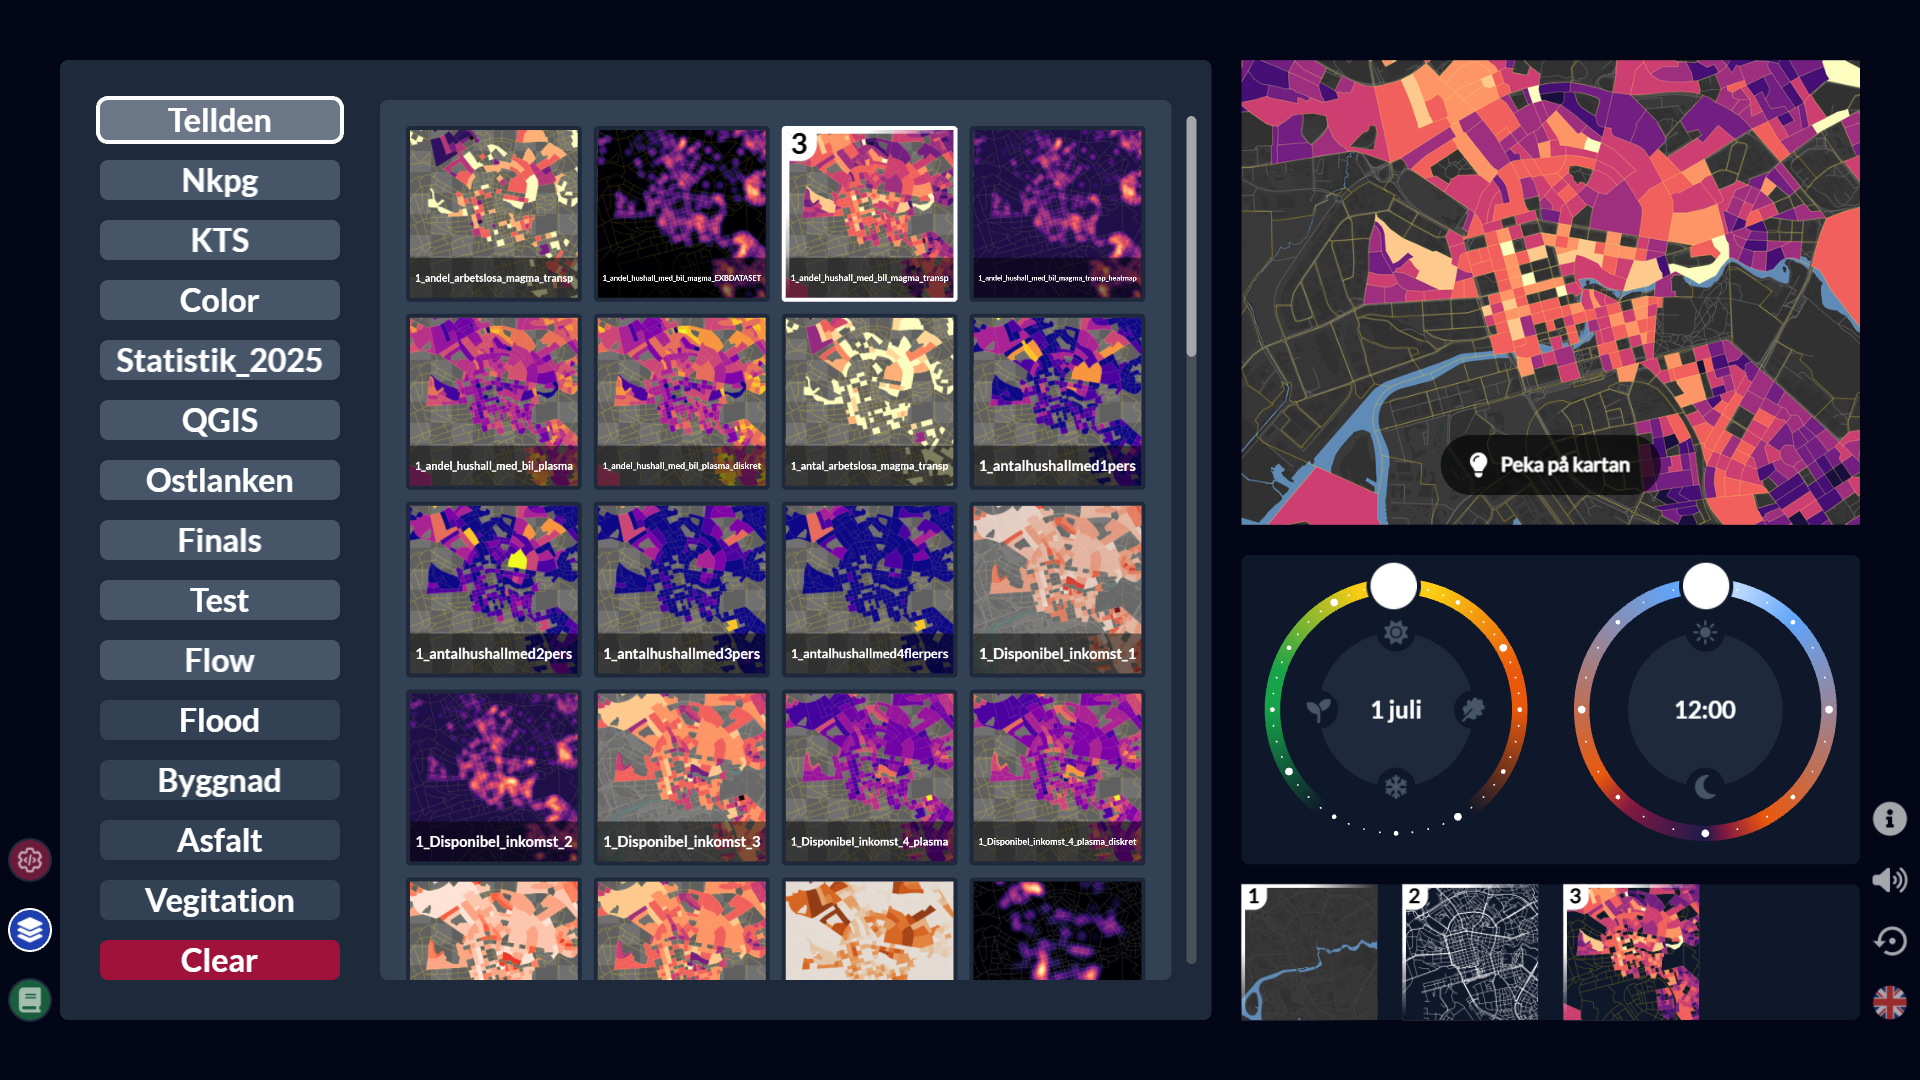Click the lightbulb Peka på kartan hint
The width and height of the screenshot is (1920, 1080).
[x=1550, y=465]
